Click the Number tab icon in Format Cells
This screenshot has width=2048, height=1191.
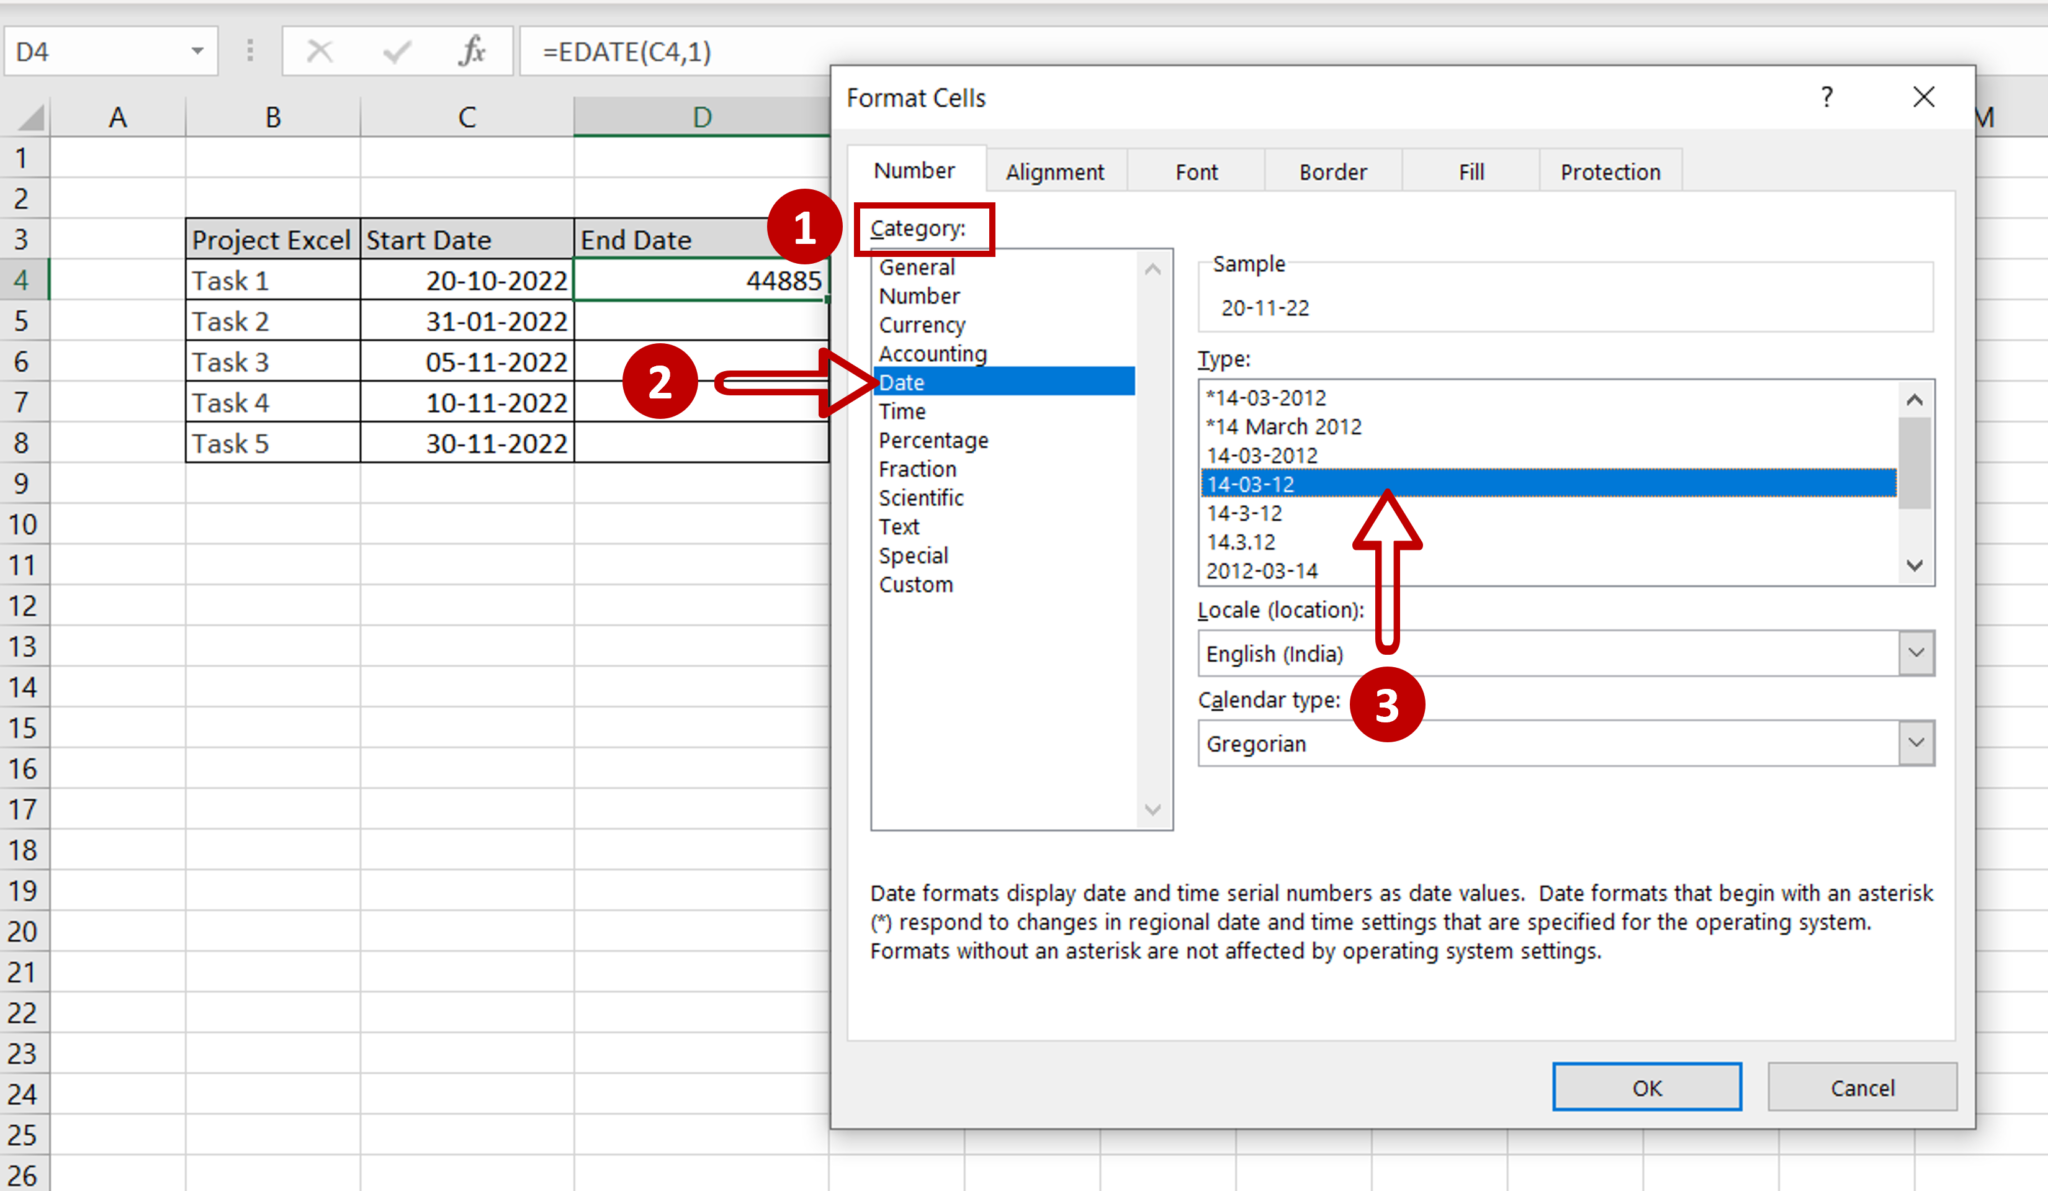(x=913, y=170)
